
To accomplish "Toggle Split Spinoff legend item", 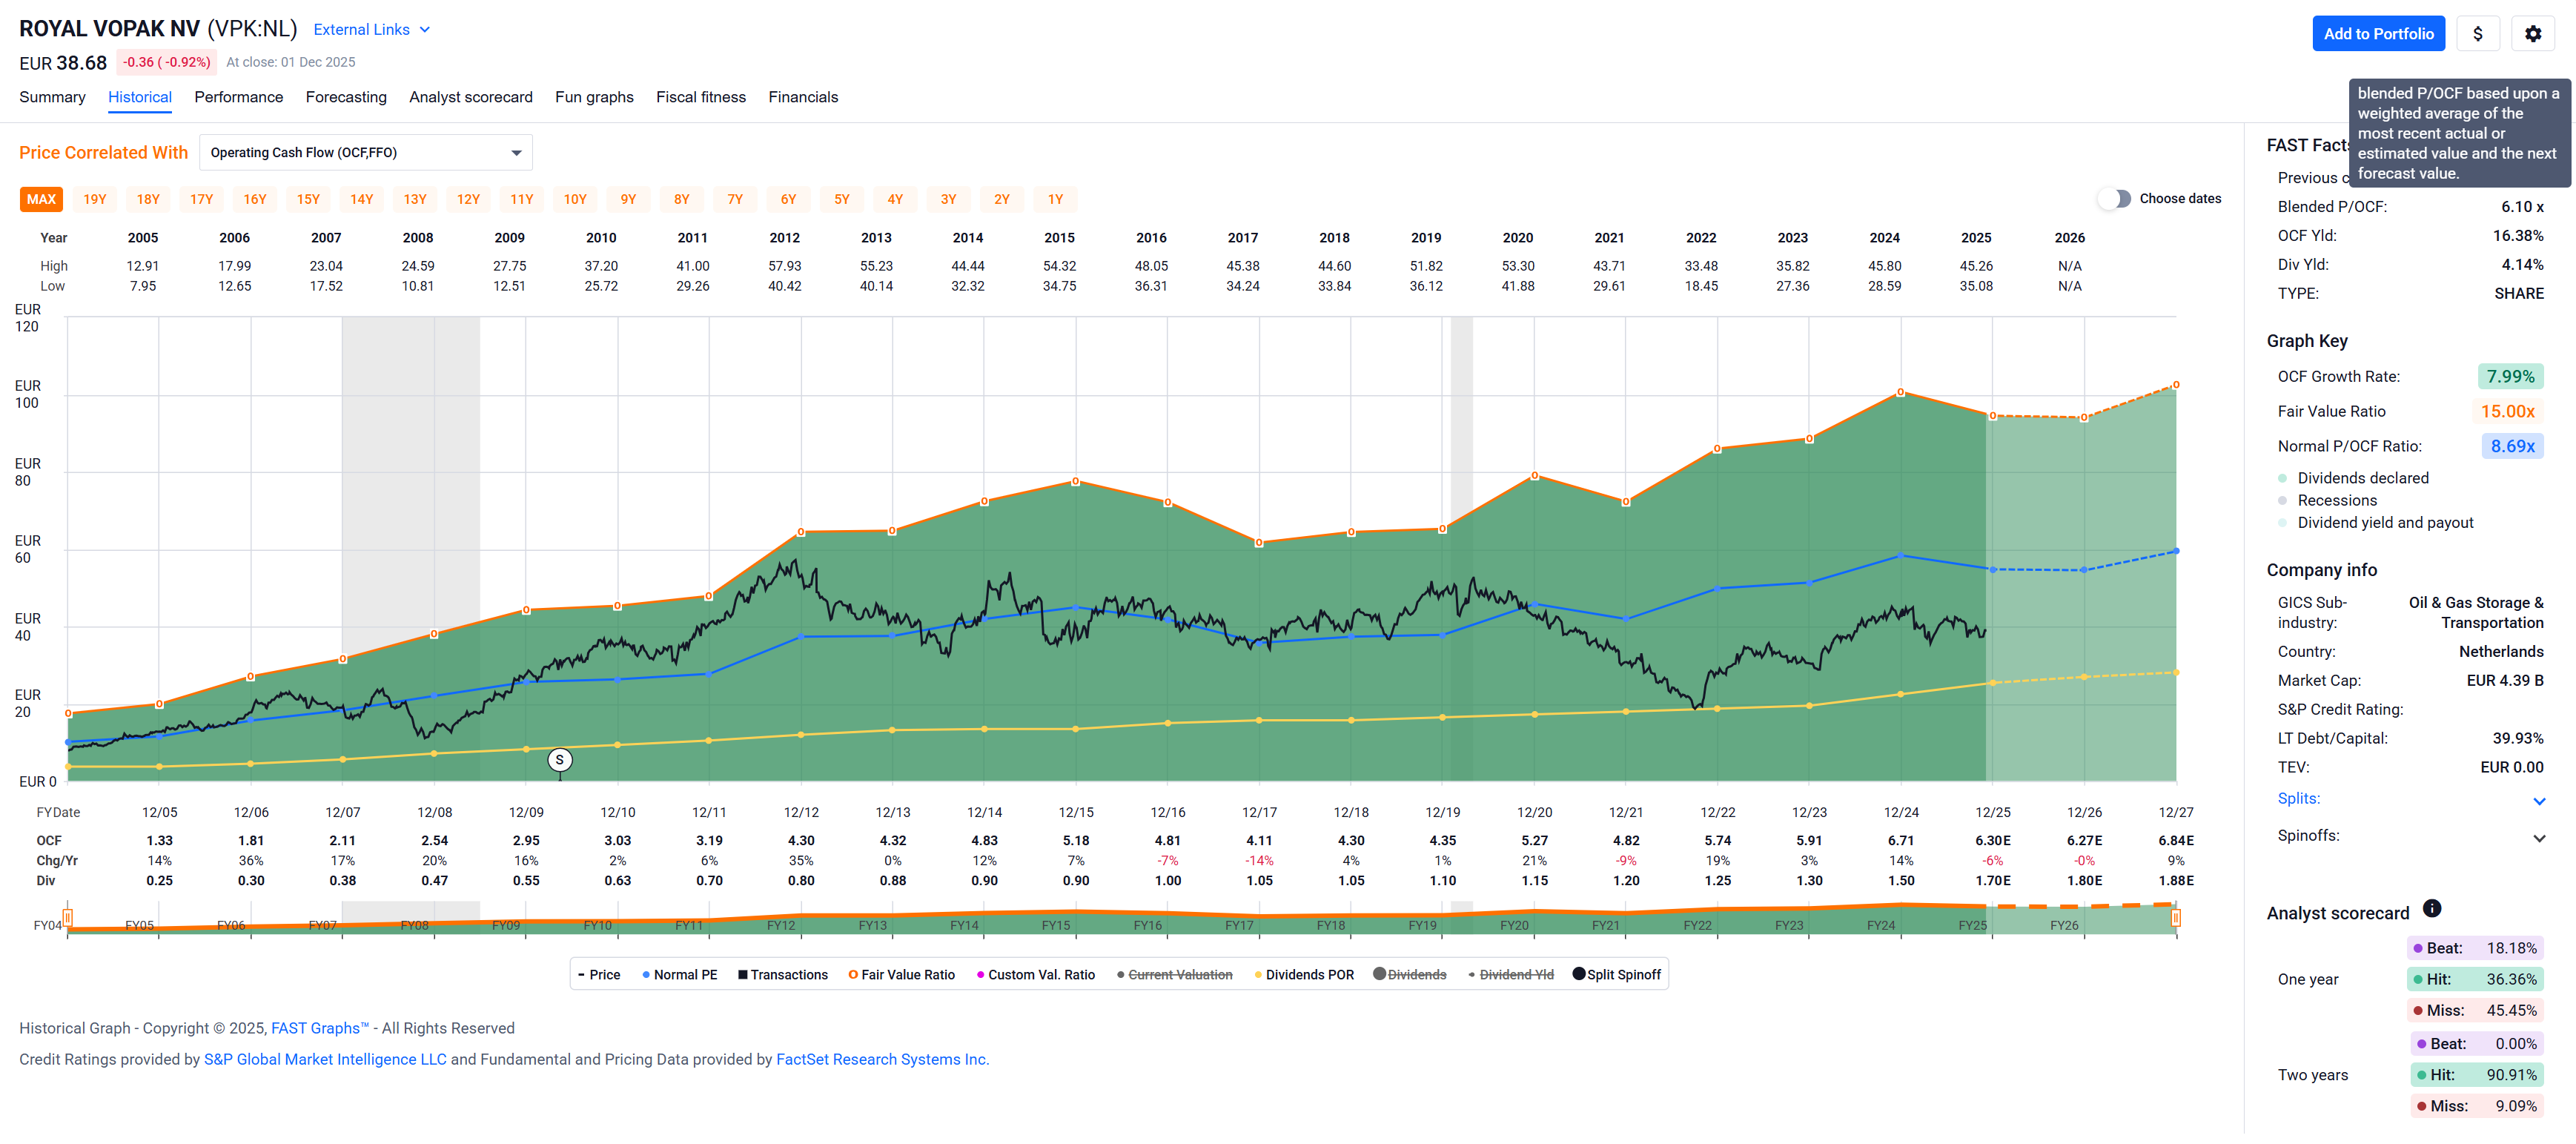I will [1616, 975].
